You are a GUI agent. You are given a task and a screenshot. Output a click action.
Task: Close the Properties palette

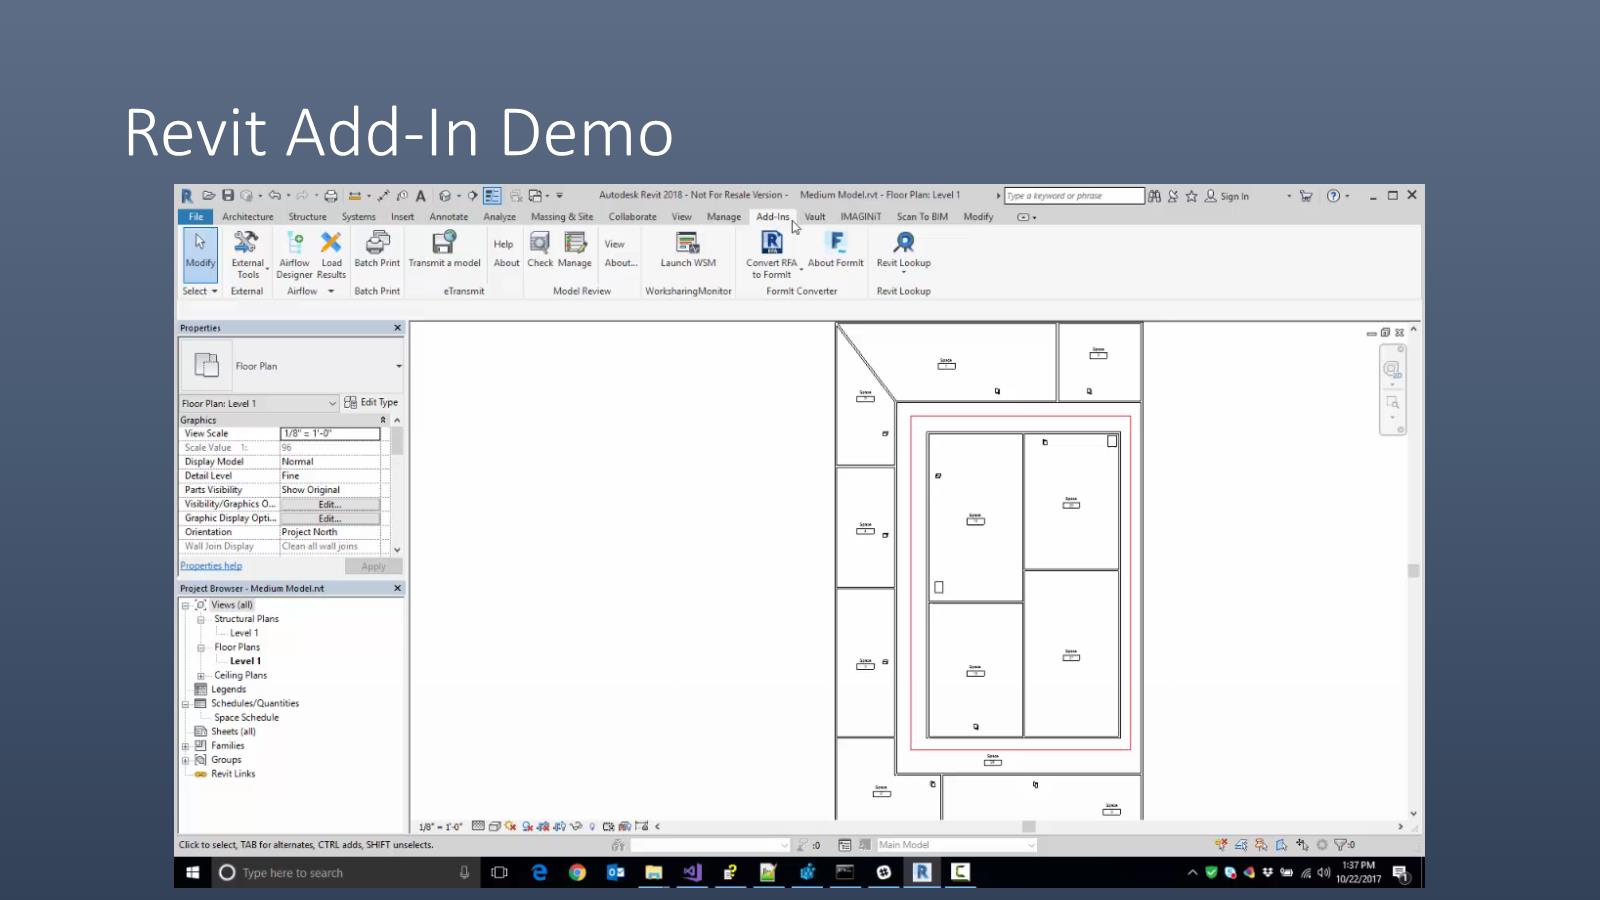(x=397, y=328)
